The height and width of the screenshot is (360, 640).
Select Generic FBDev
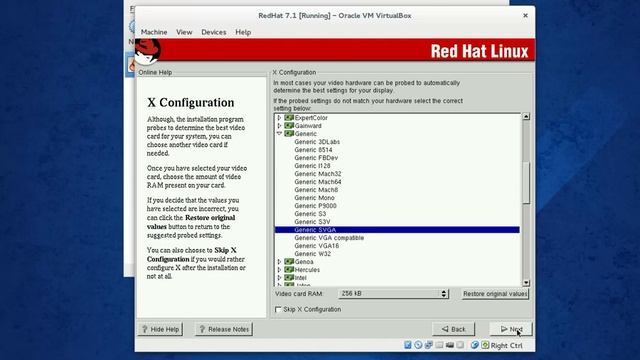[316, 158]
